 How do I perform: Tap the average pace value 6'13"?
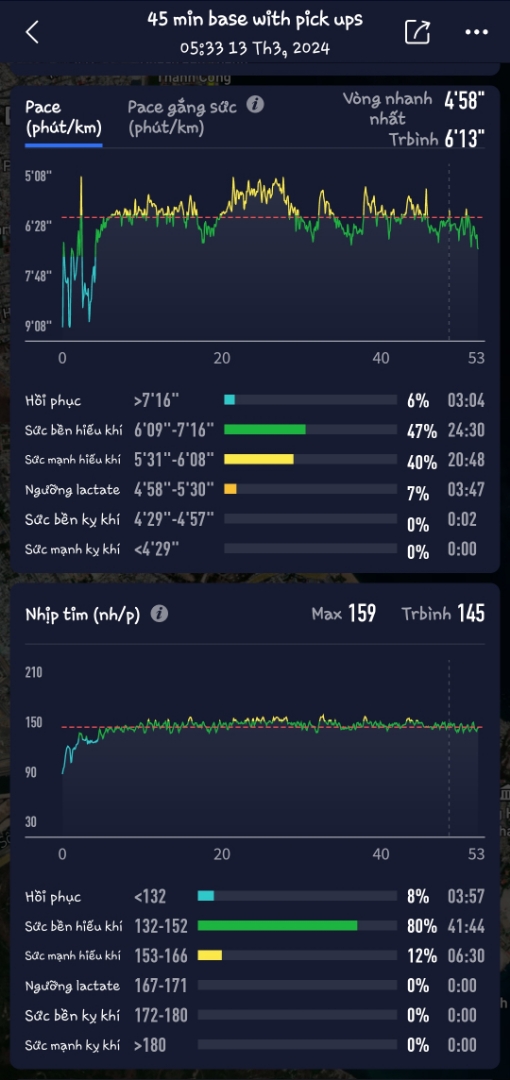click(x=464, y=138)
